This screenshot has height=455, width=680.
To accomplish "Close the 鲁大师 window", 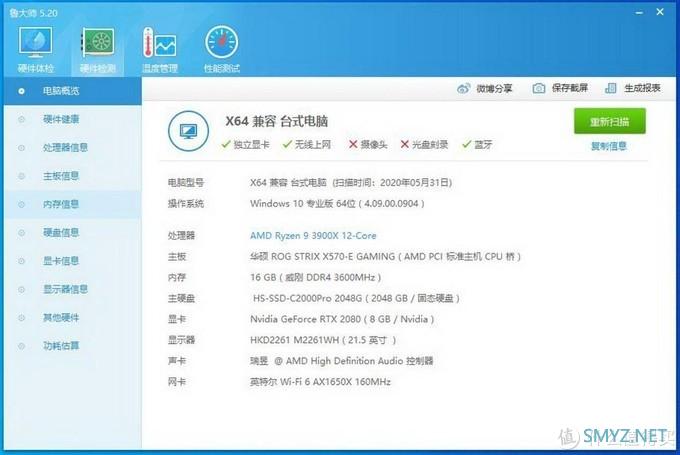I will (x=660, y=12).
